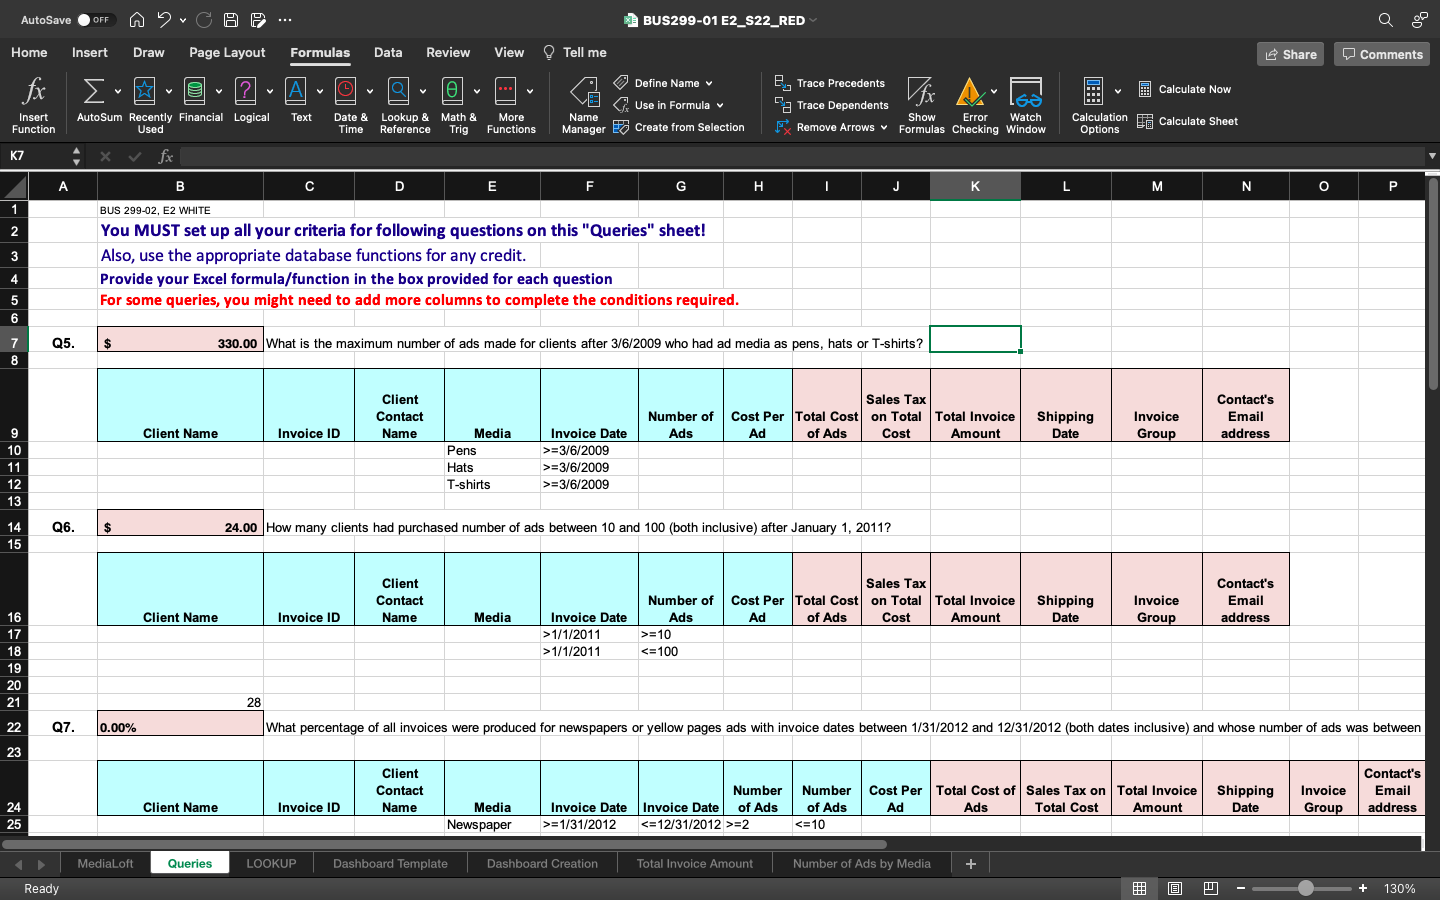
Task: Open Text functions icon
Action: point(296,92)
